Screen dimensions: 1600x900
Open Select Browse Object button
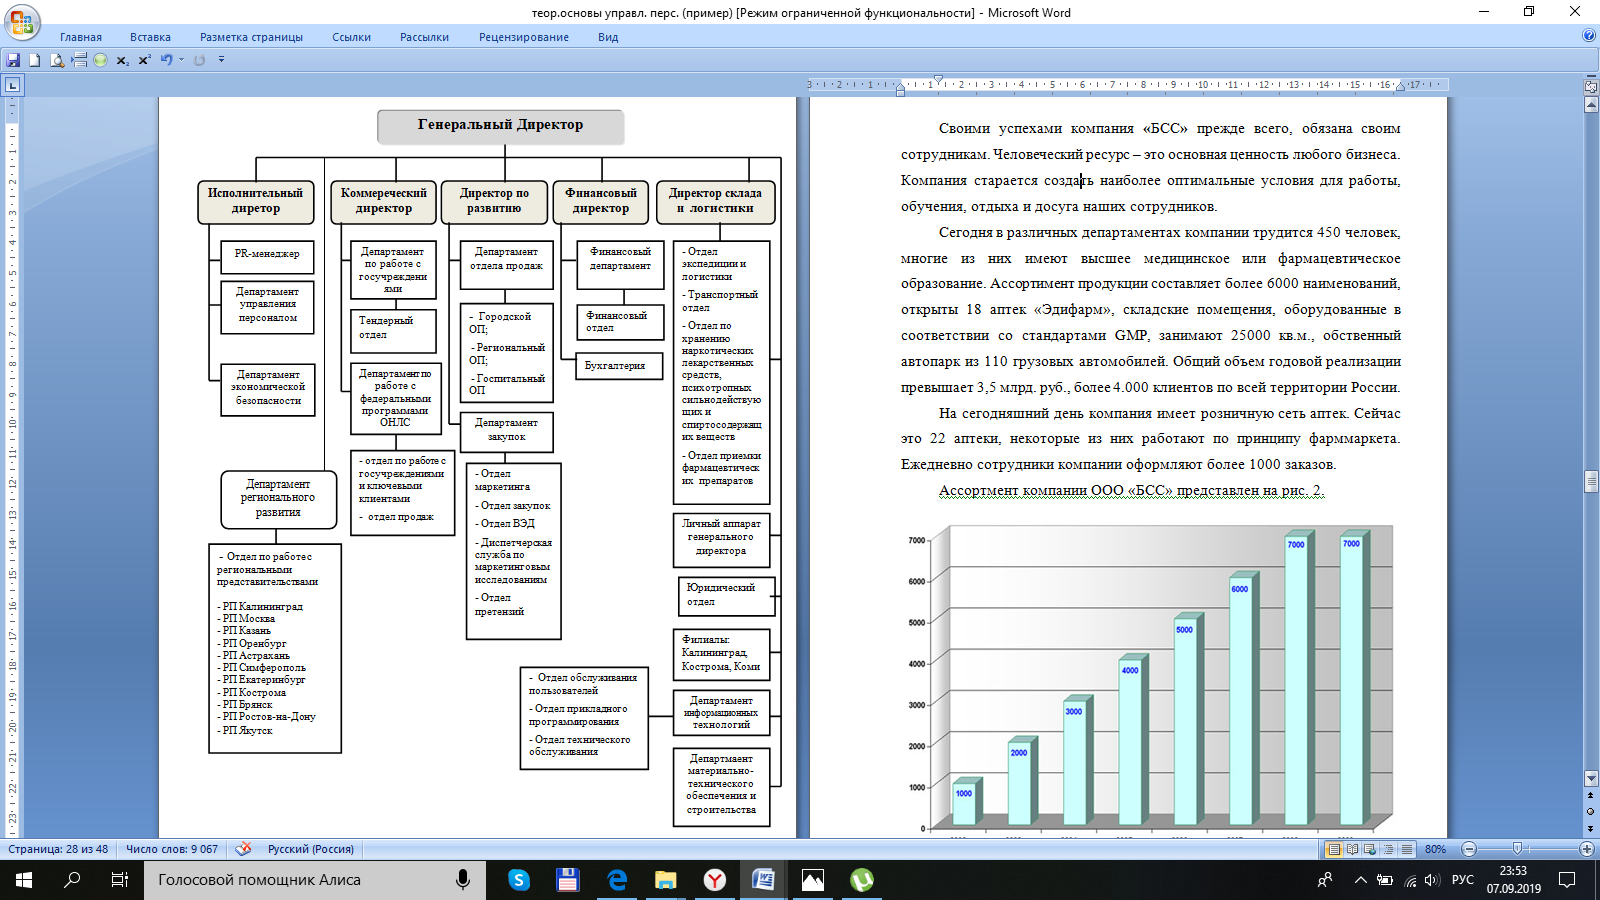(1591, 812)
